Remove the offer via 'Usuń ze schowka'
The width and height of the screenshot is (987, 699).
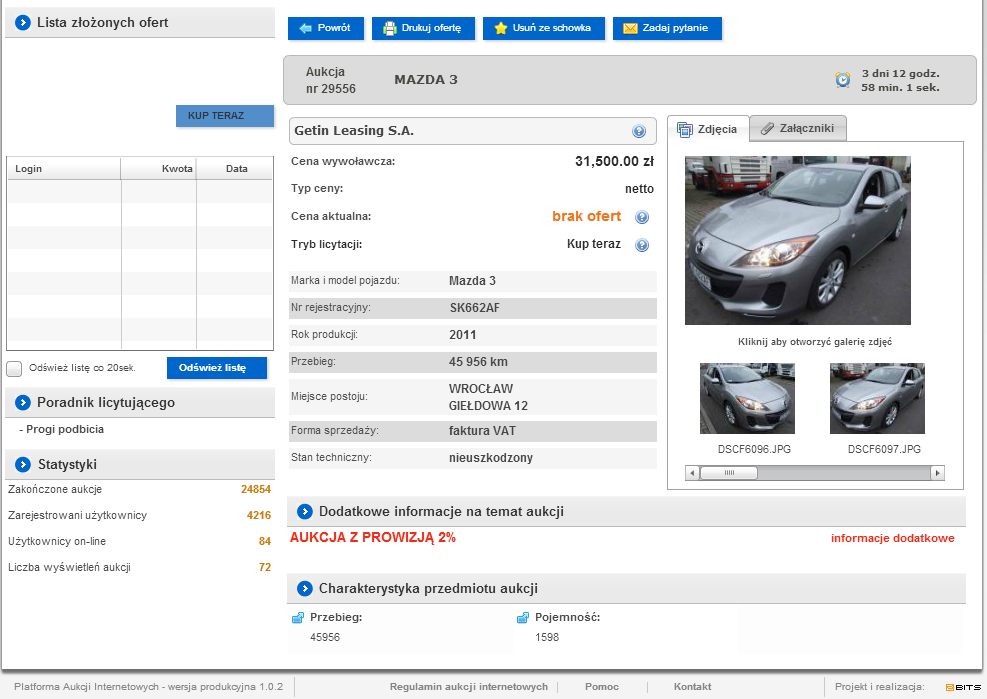(543, 28)
